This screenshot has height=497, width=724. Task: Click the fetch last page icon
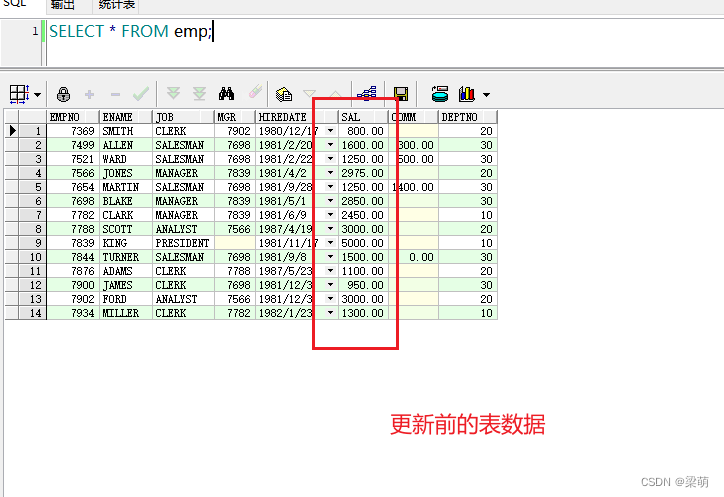pyautogui.click(x=199, y=94)
